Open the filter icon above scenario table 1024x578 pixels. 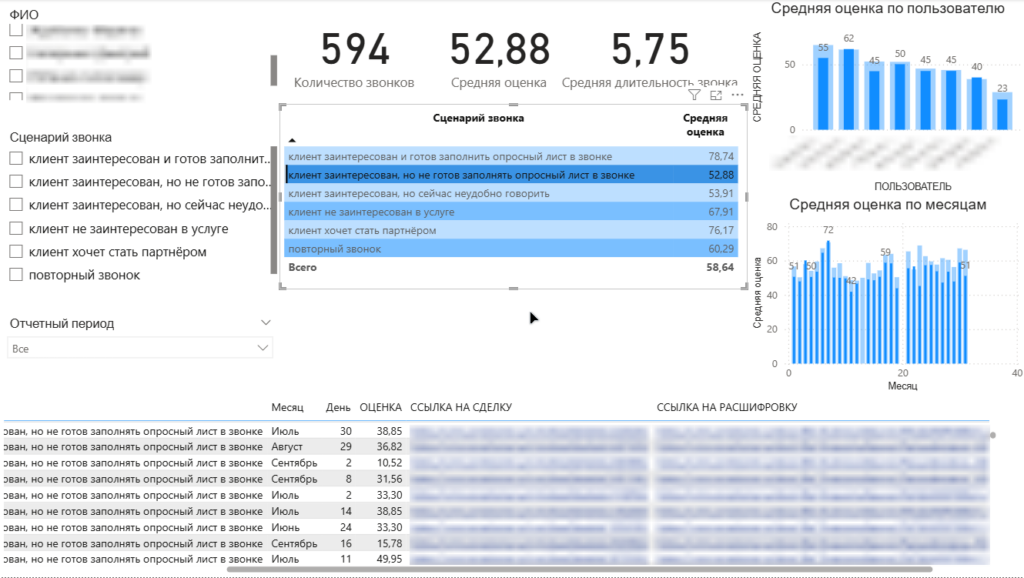(694, 95)
